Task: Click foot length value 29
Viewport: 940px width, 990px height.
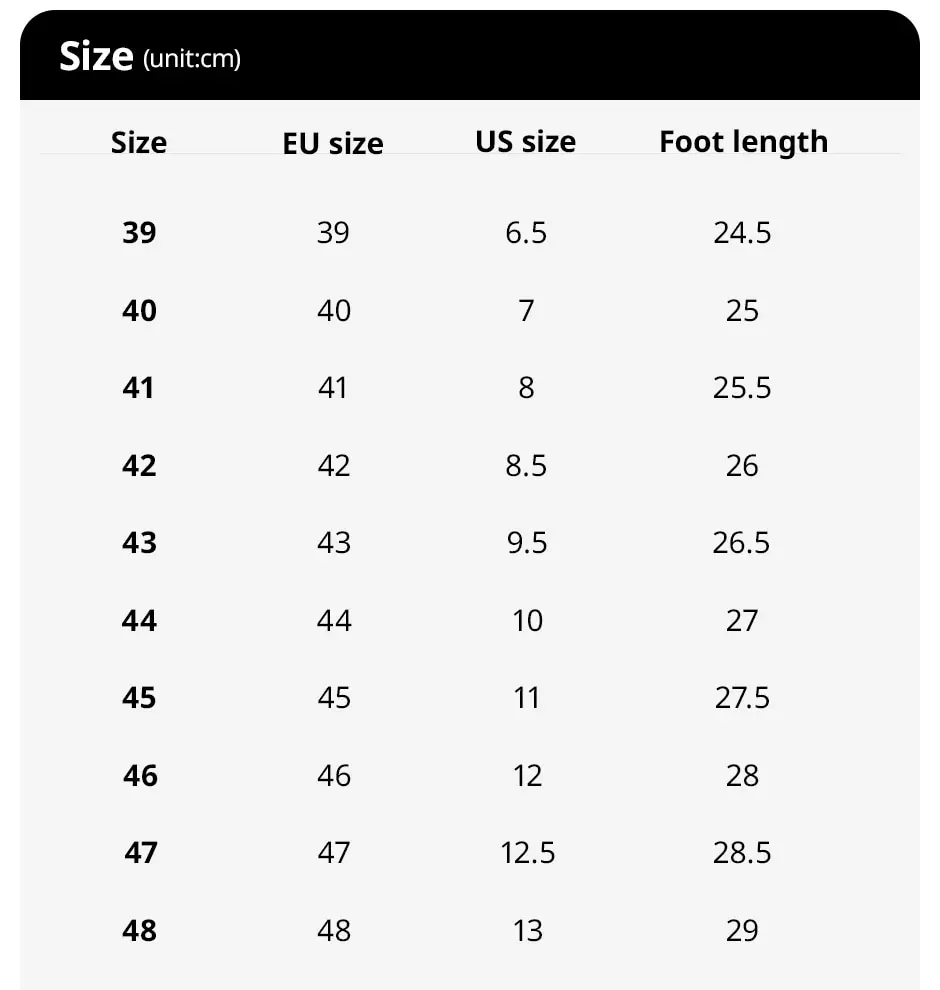Action: pos(742,931)
